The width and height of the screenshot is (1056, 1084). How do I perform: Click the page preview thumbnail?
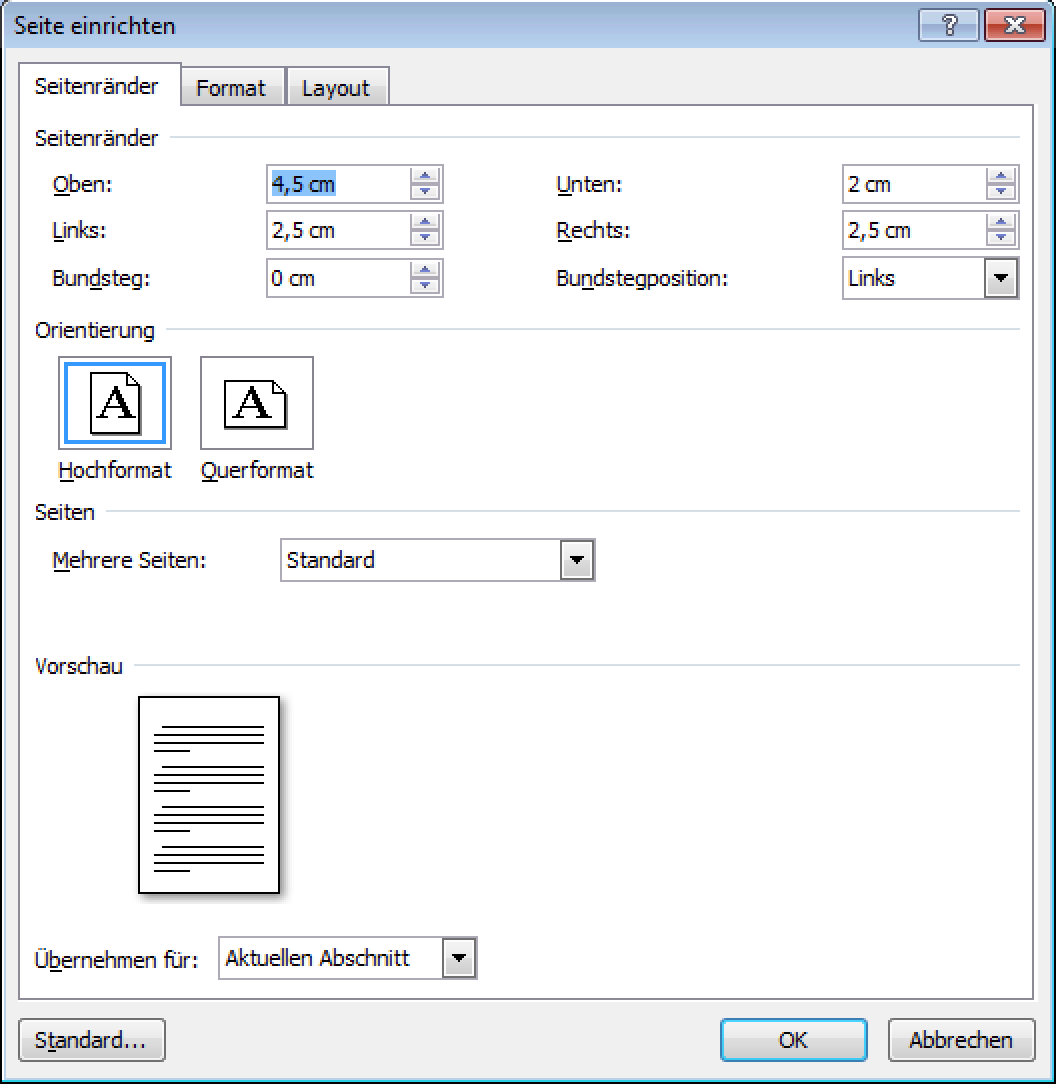click(x=209, y=795)
